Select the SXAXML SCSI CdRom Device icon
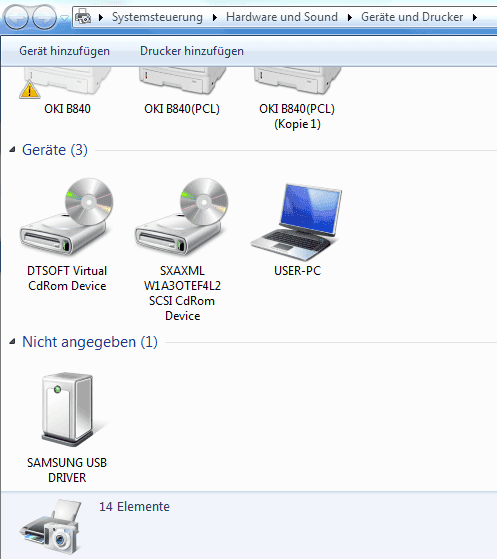The image size is (497, 559). tap(182, 216)
